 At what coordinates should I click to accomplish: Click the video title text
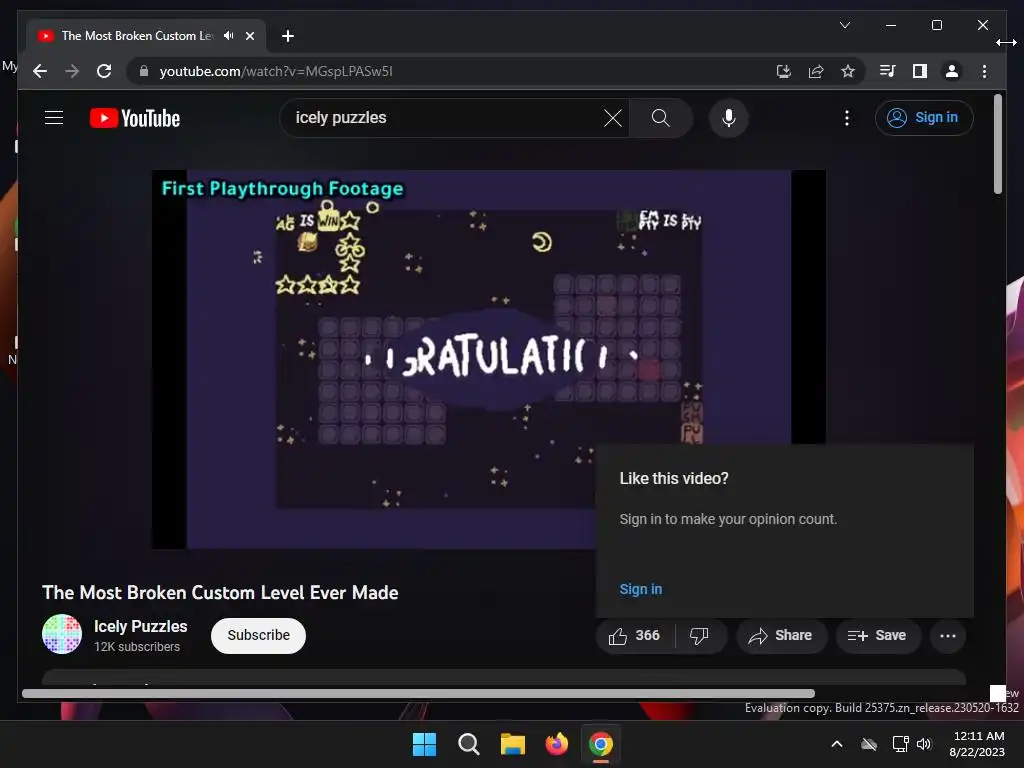(220, 592)
